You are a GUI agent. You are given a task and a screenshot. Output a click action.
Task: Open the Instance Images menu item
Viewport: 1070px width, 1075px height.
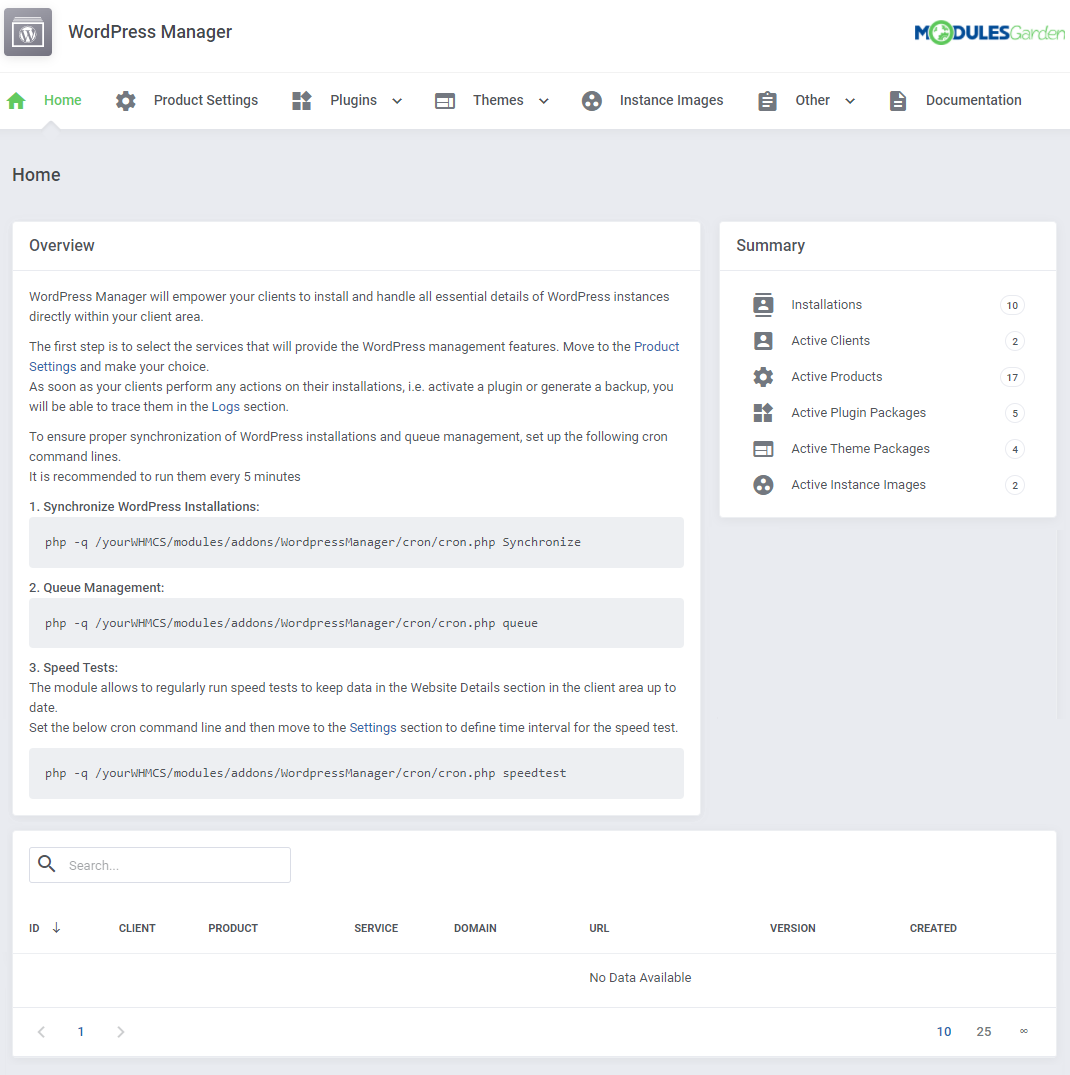(x=671, y=100)
